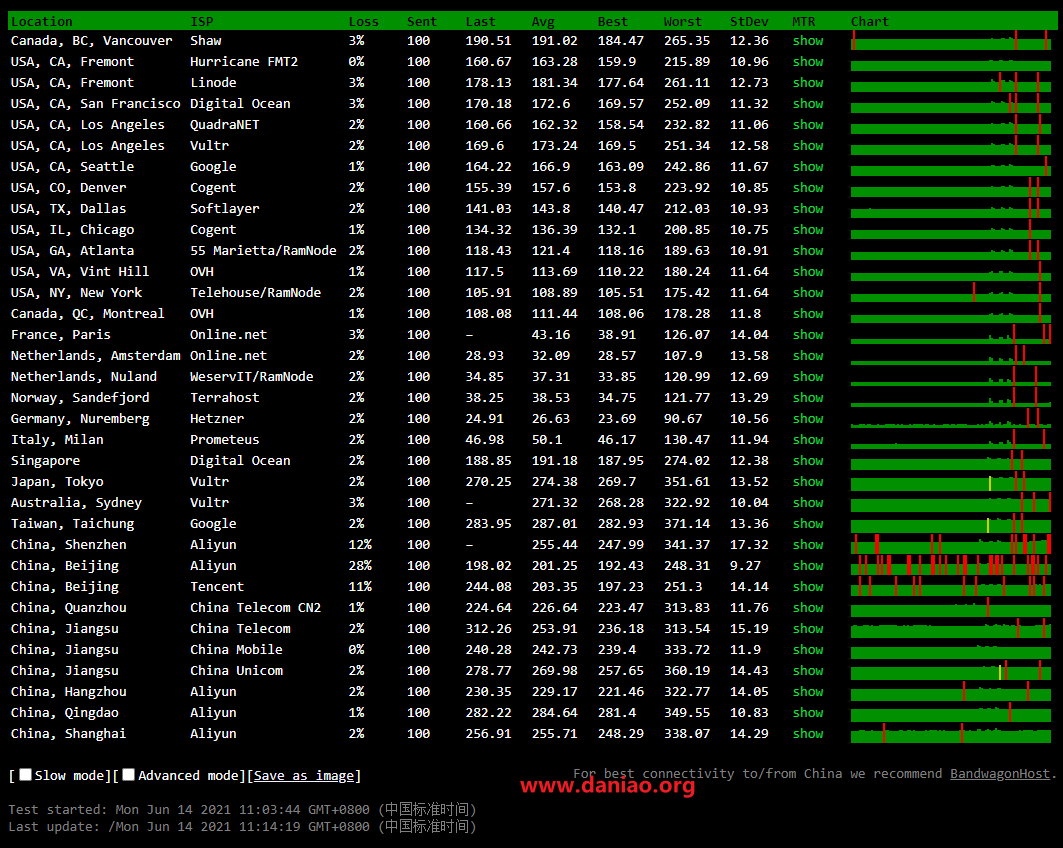Click the 28% loss value for Beijing Aliyun
The height and width of the screenshot is (848, 1063).
pos(360,566)
